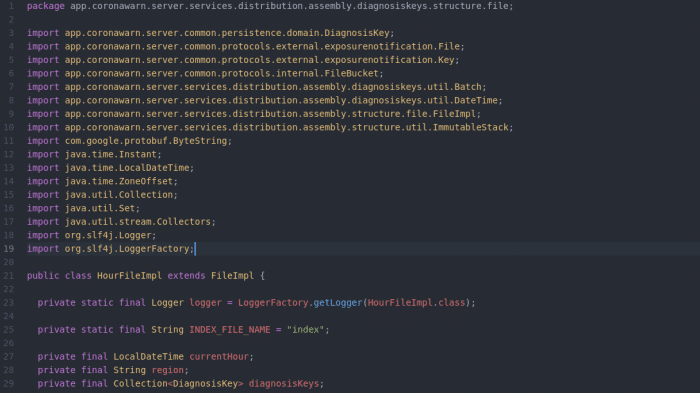Click the org.slf4j.LoggerFactory import
The image size is (700, 393).
110,249
